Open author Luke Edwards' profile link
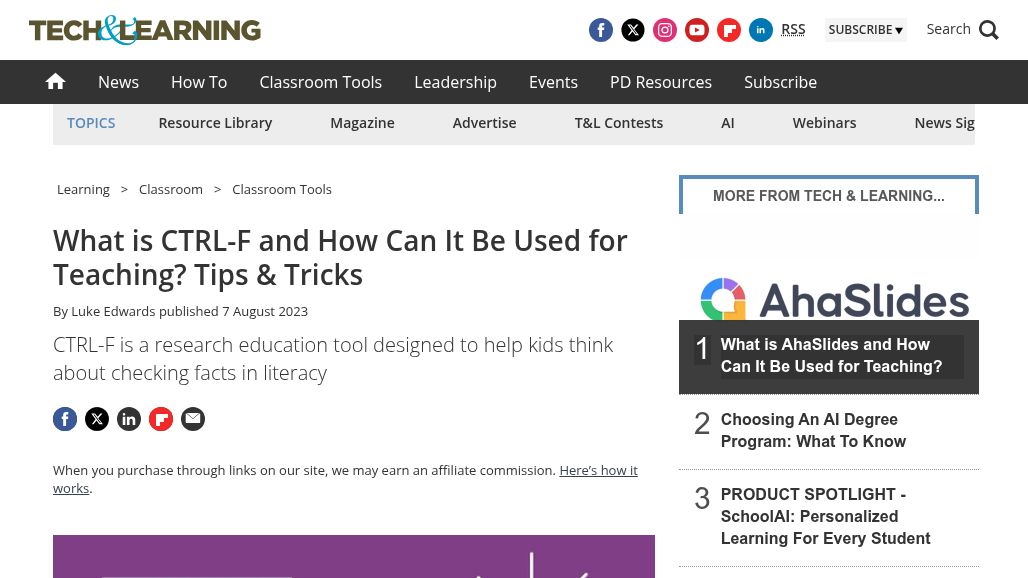 (113, 311)
